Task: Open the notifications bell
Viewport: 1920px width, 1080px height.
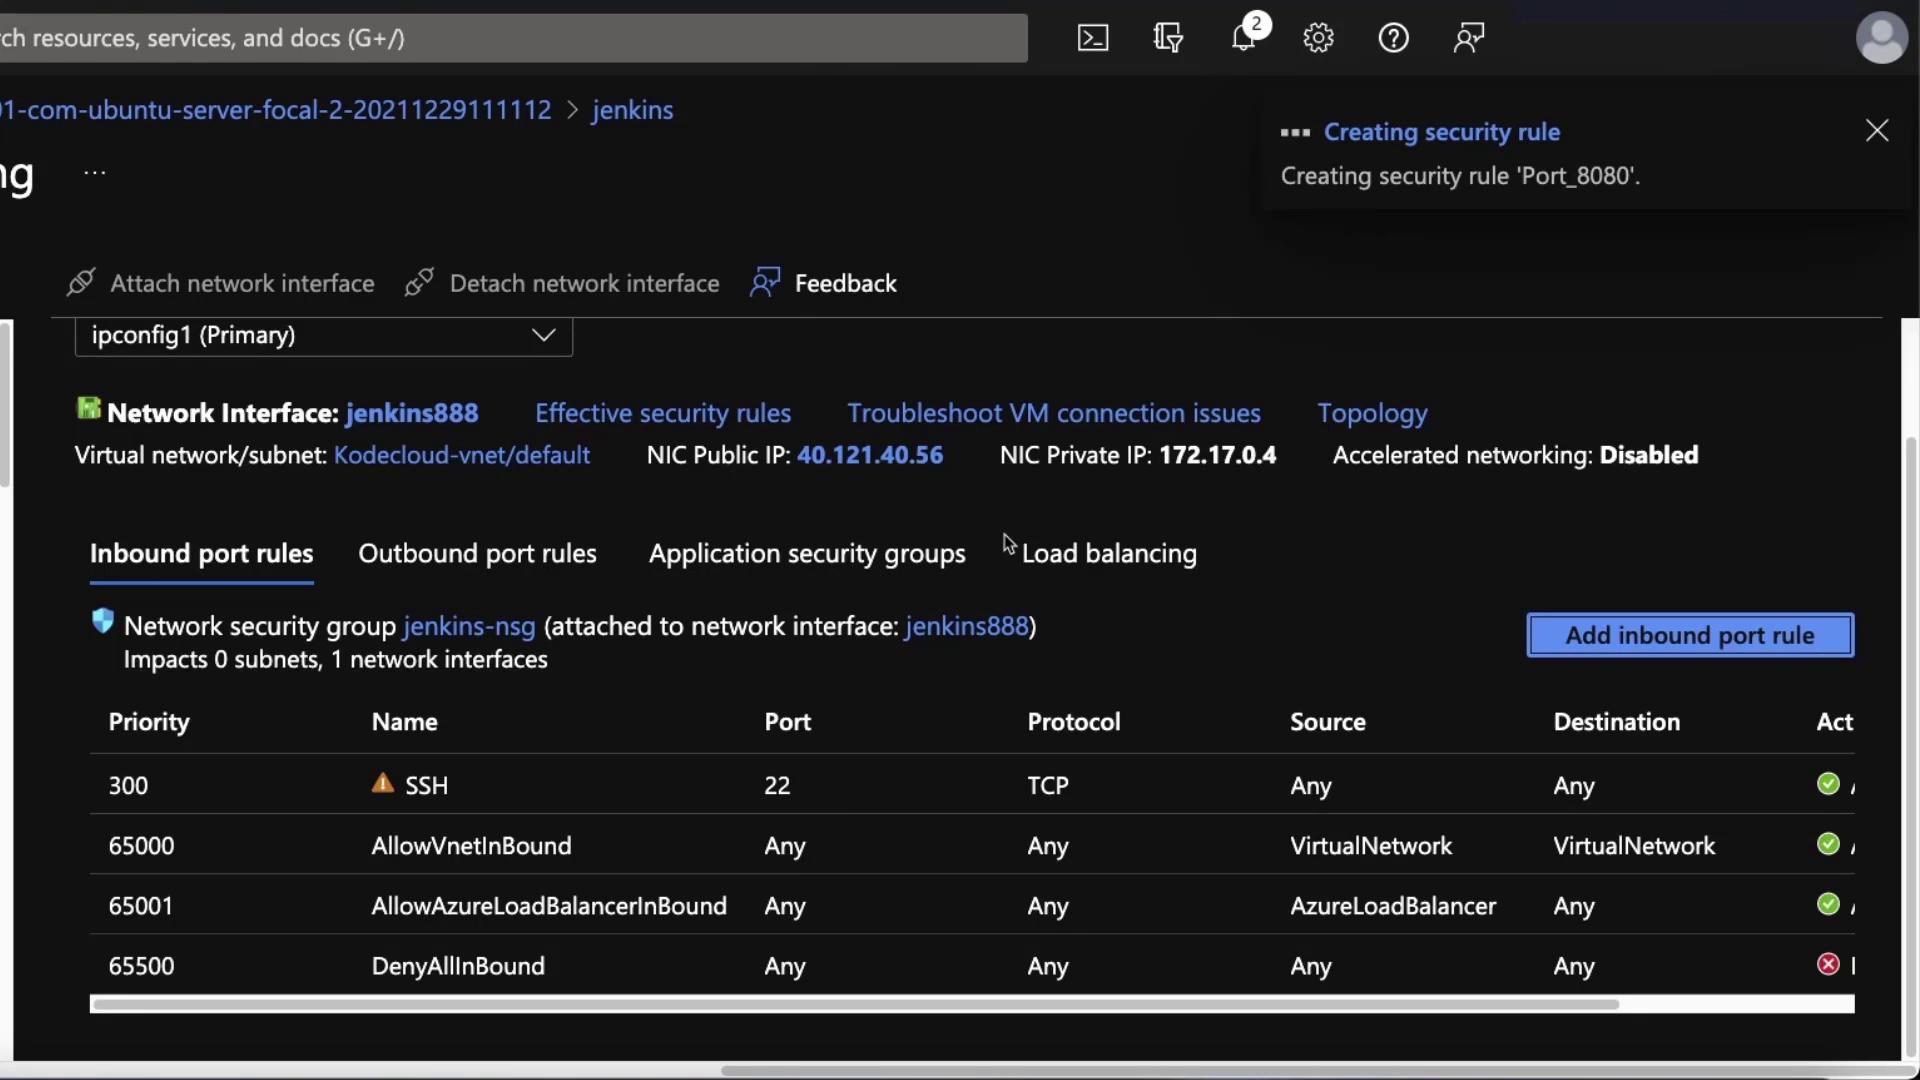Action: pos(1243,38)
